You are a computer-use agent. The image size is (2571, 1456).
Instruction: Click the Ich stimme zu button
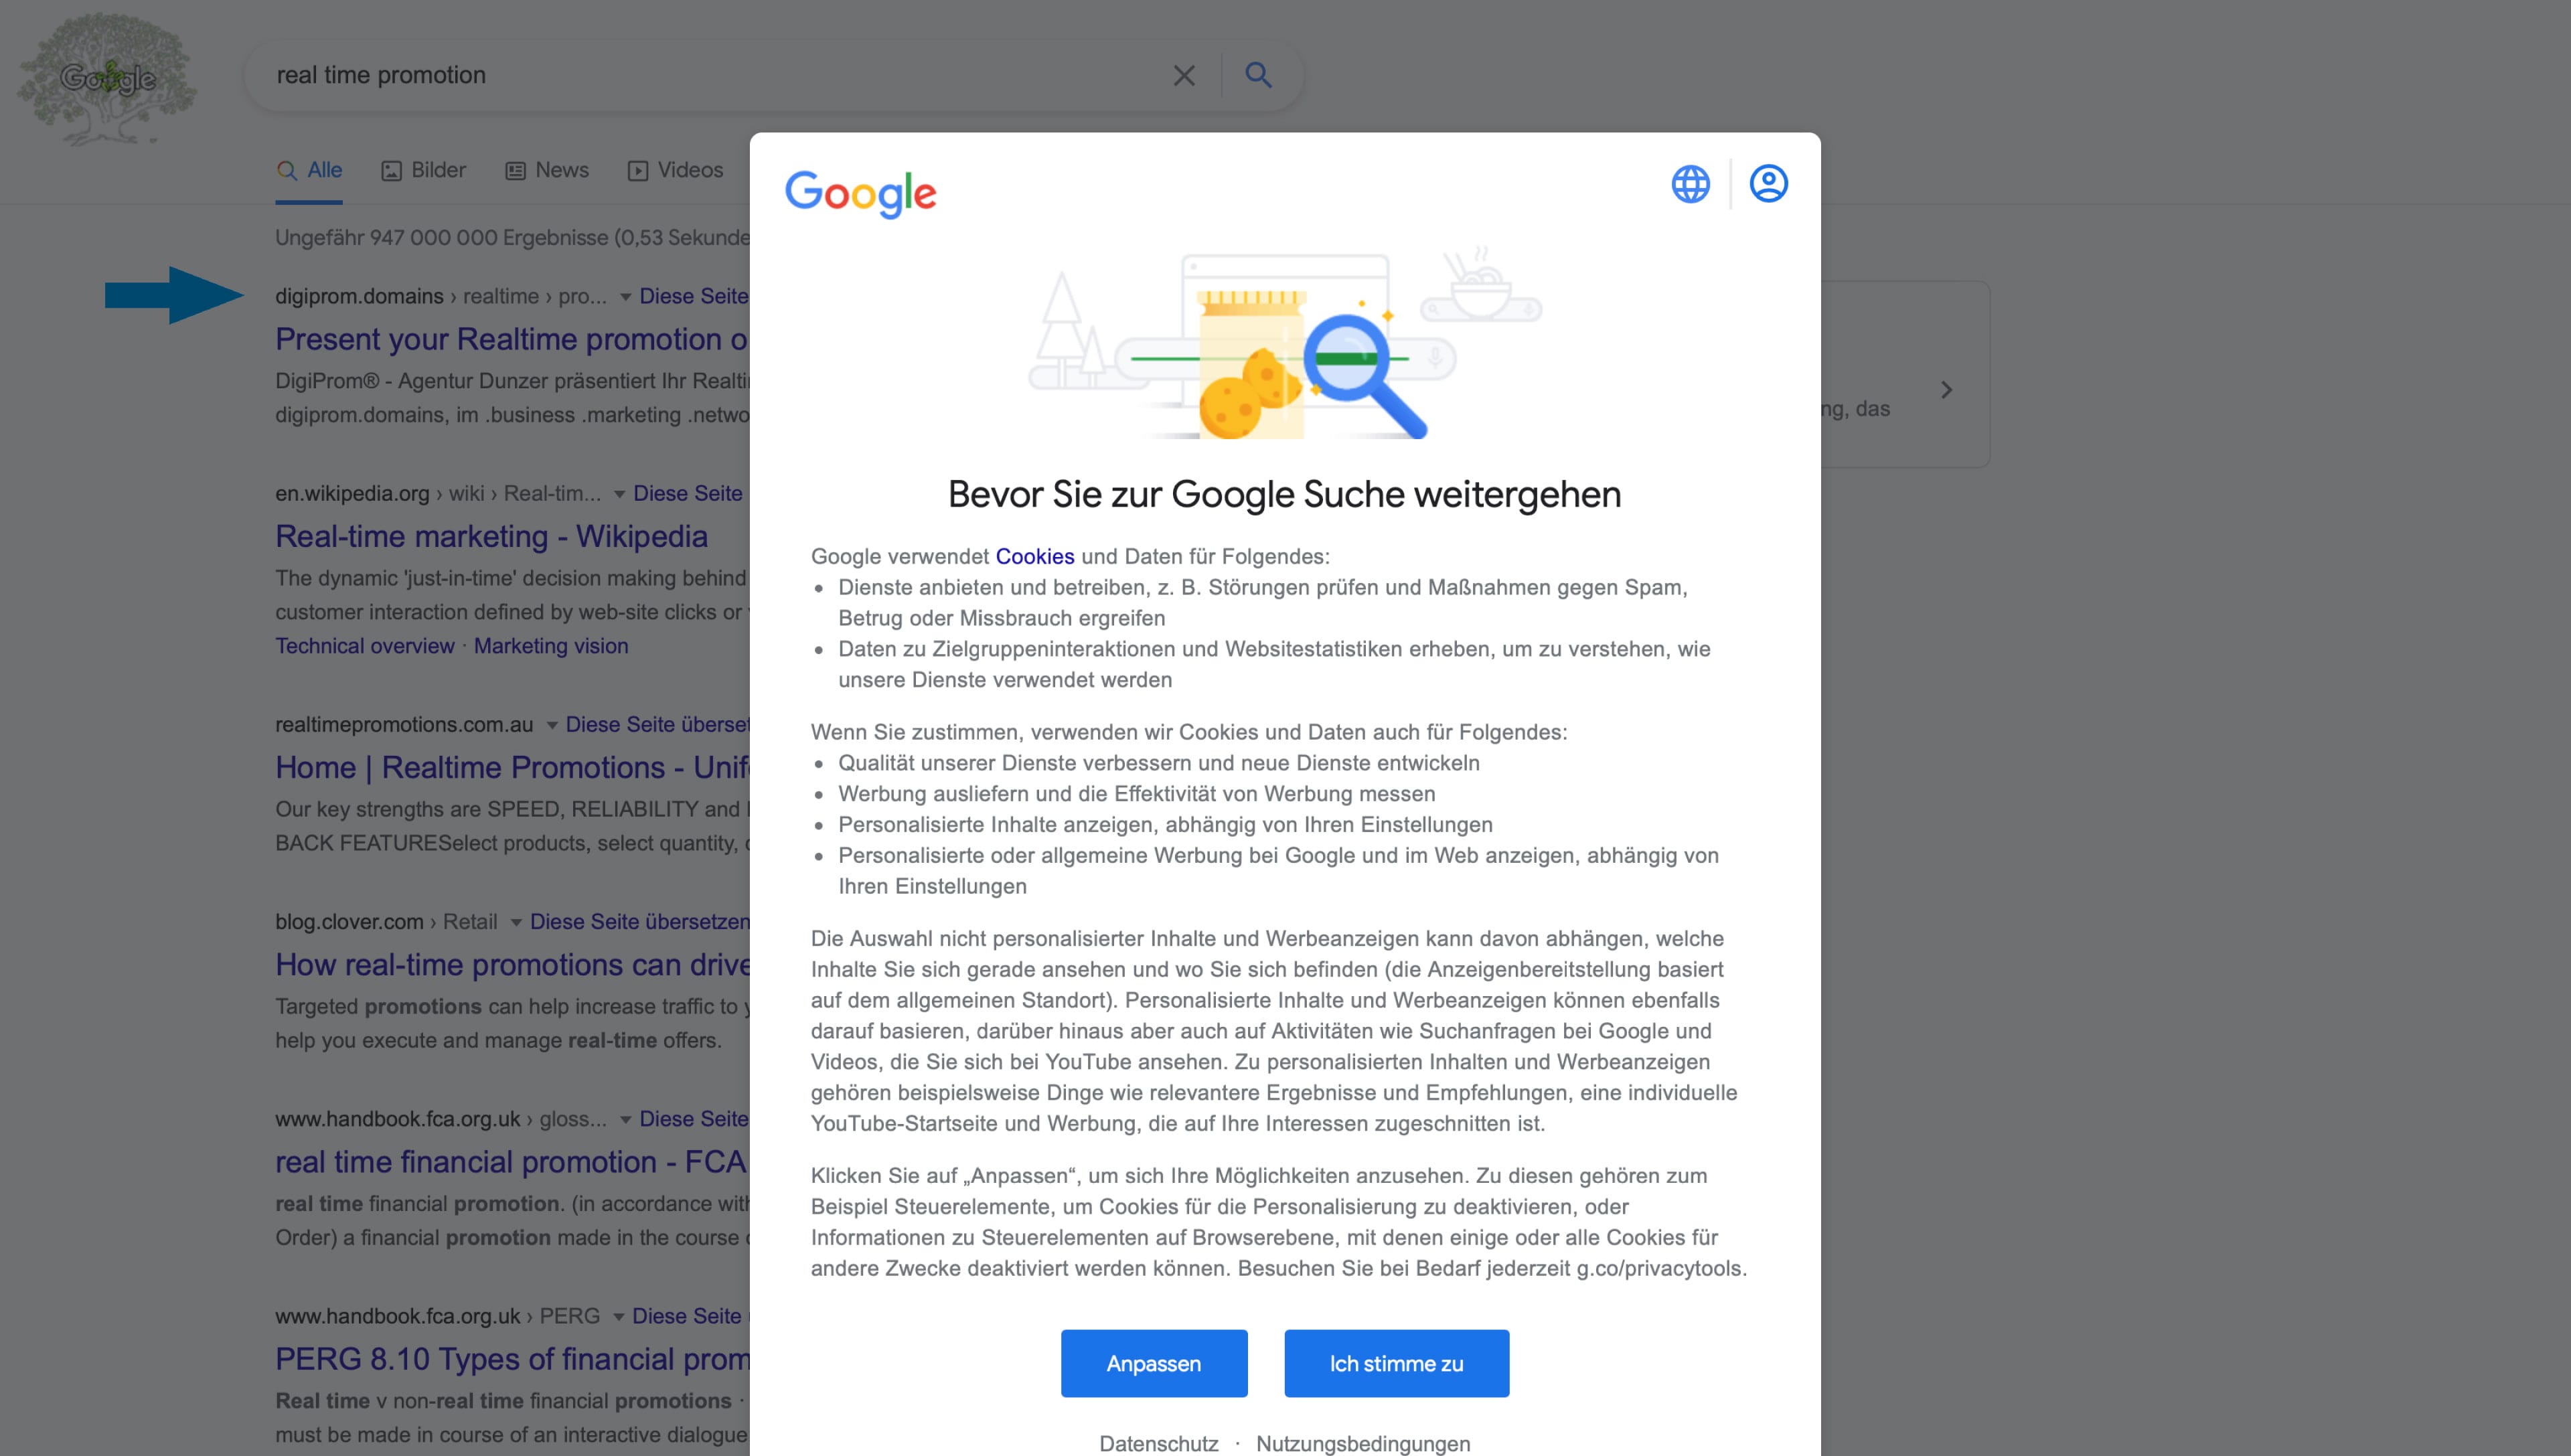pyautogui.click(x=1396, y=1363)
